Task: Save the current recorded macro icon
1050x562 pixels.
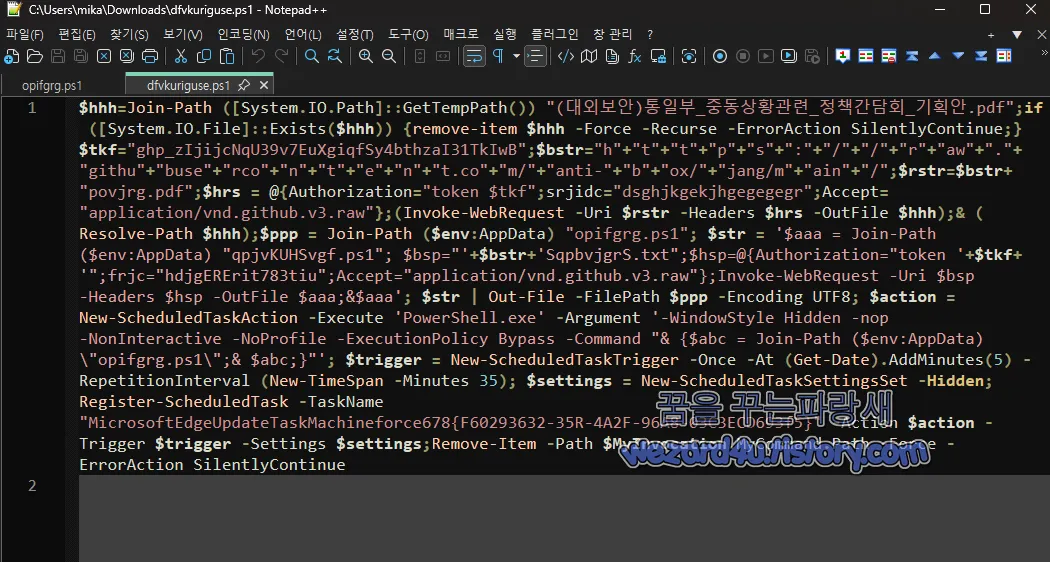Action: pyautogui.click(x=812, y=56)
